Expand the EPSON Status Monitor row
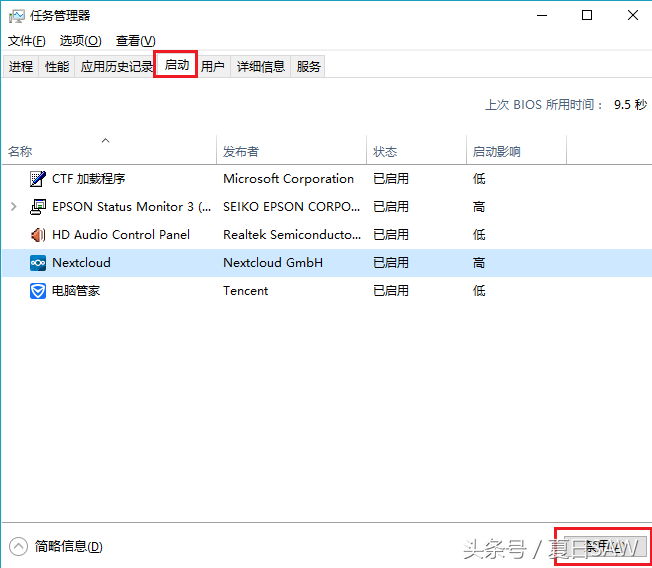 pos(14,206)
